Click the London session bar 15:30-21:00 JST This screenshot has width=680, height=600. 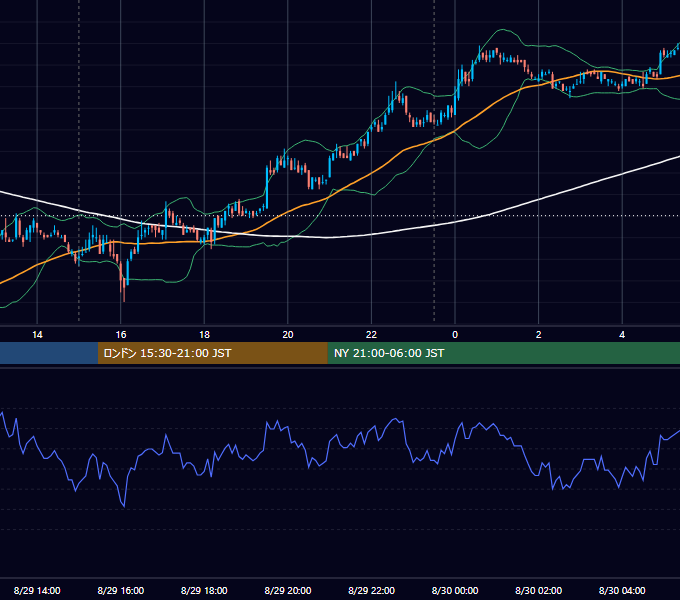click(212, 353)
